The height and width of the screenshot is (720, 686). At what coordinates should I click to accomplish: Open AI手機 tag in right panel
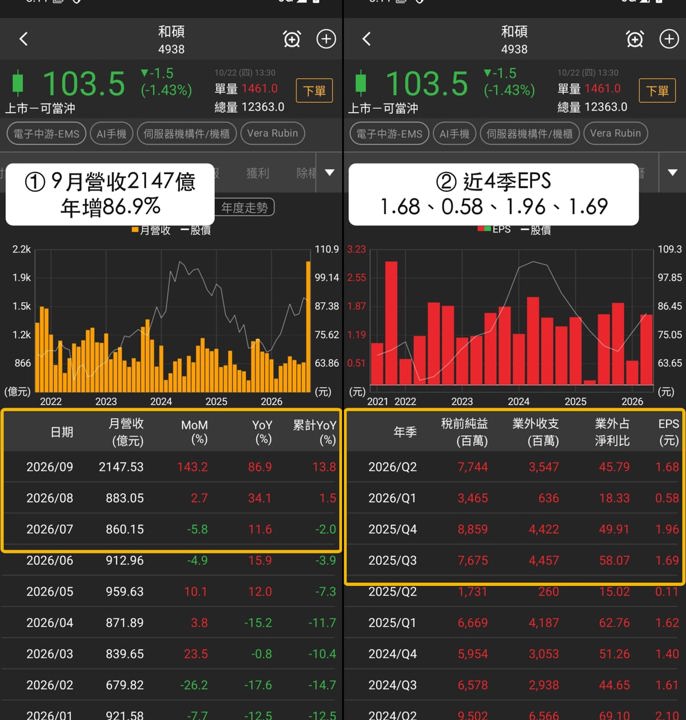click(455, 134)
